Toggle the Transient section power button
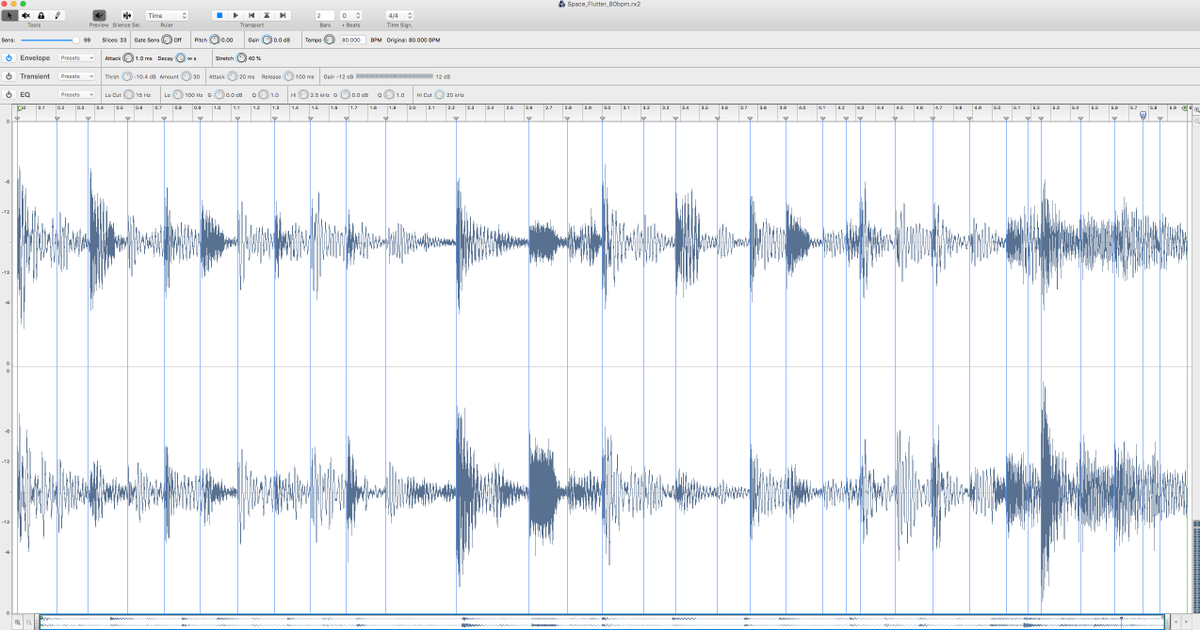The image size is (1200, 630). [8, 76]
